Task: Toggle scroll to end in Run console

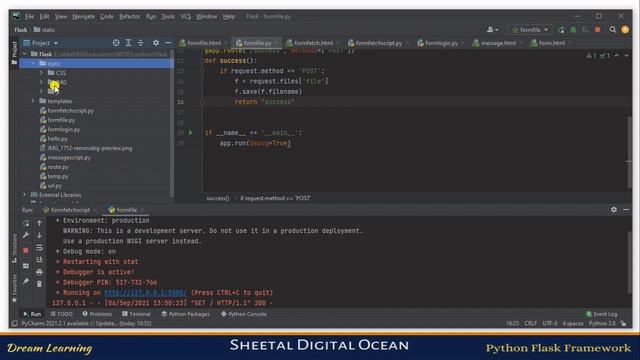Action: (39, 260)
